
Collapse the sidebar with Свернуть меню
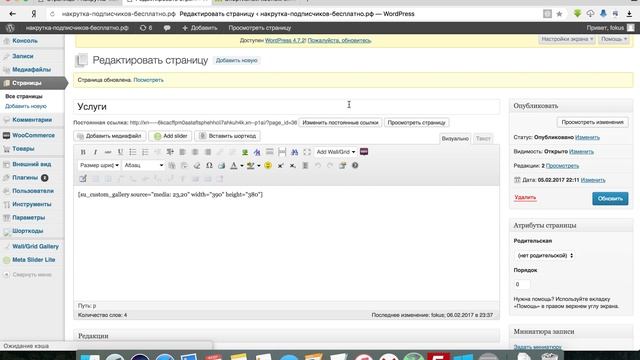coord(28,275)
